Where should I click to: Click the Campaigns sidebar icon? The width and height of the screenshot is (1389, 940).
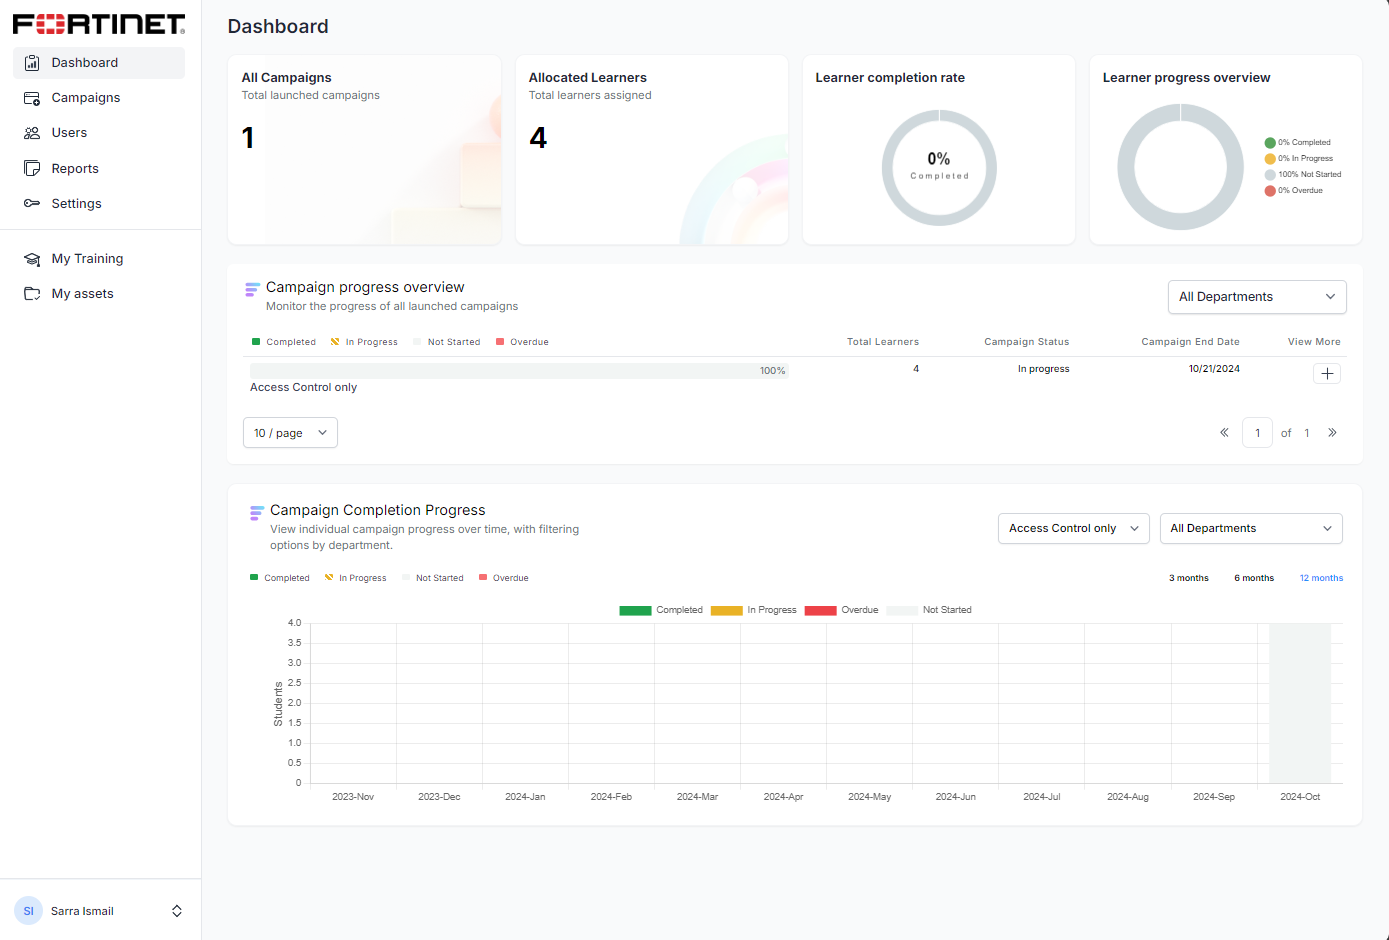tap(32, 97)
